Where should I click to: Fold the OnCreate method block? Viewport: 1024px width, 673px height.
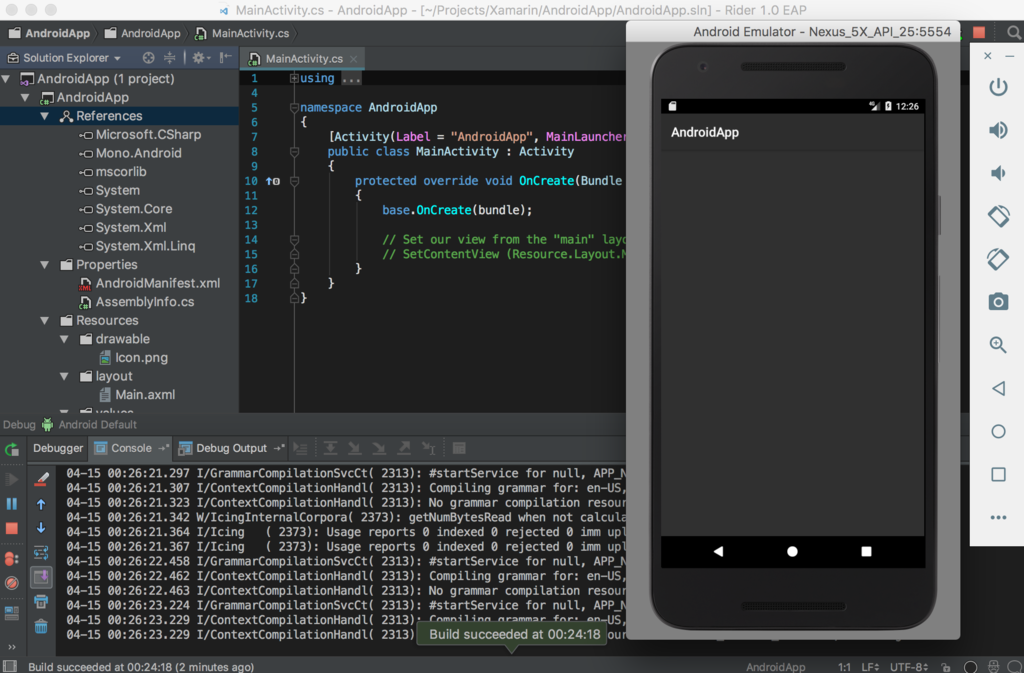click(294, 181)
